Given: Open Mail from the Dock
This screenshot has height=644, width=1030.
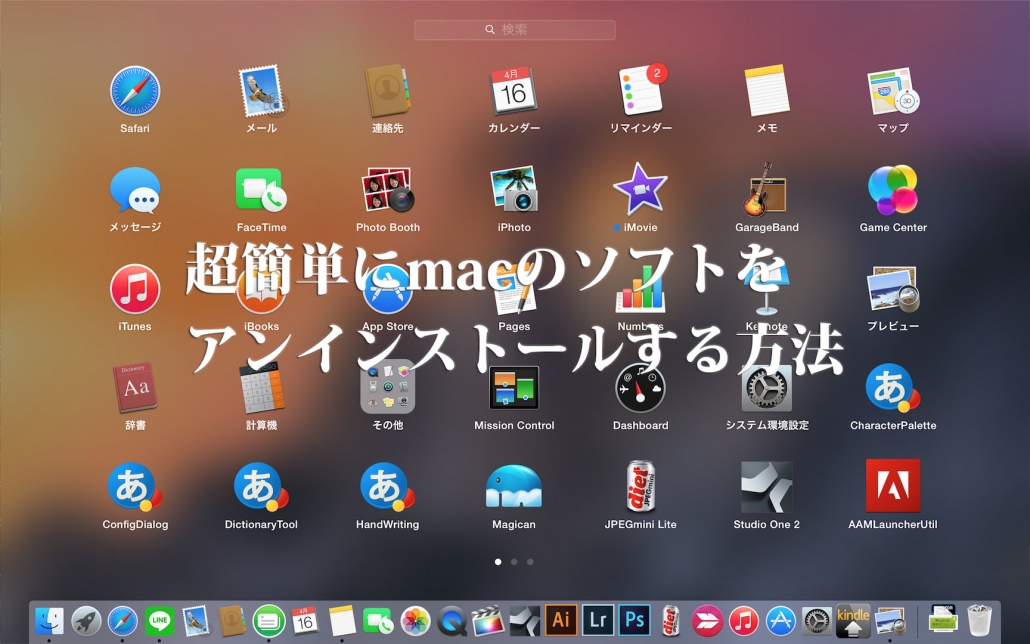Looking at the screenshot, I should [x=196, y=620].
